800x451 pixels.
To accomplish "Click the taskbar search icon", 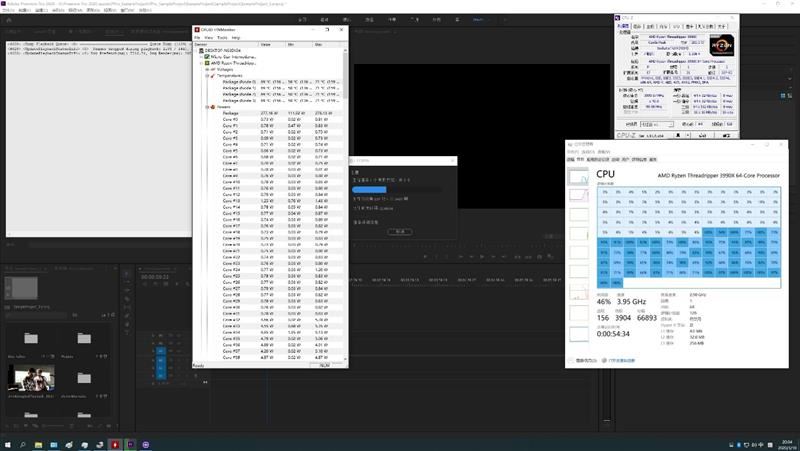I will tap(23, 445).
